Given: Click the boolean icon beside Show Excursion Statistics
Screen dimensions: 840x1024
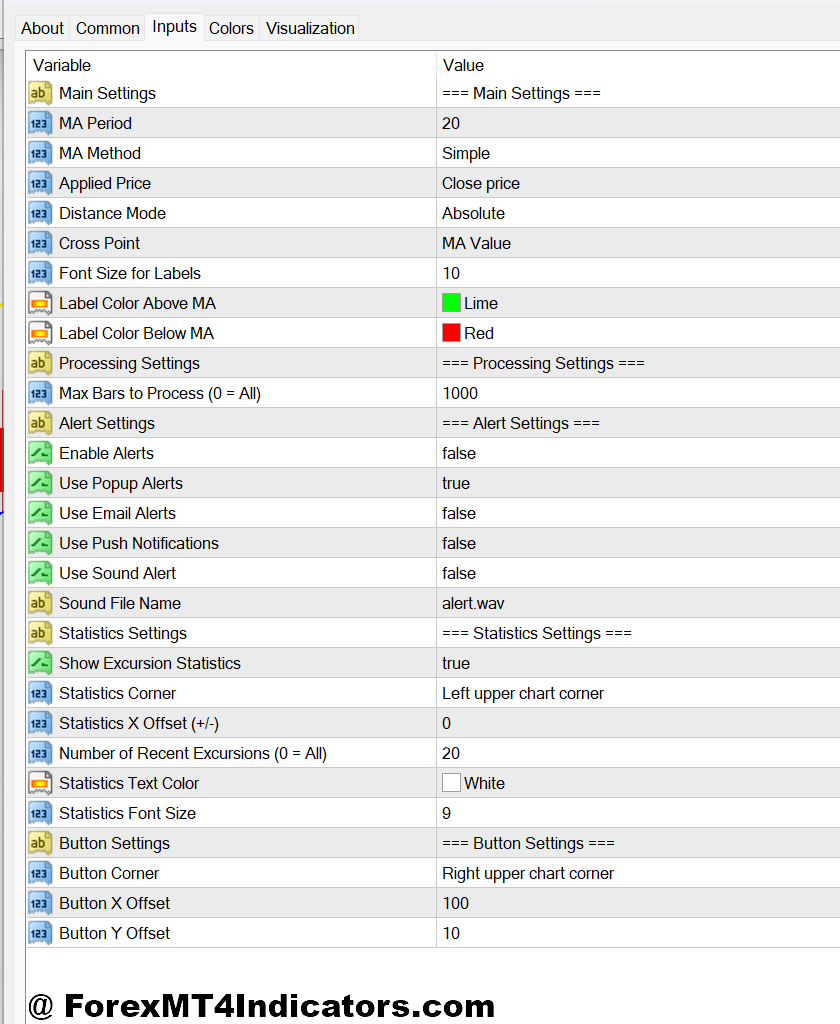Looking at the screenshot, I should pyautogui.click(x=39, y=663).
